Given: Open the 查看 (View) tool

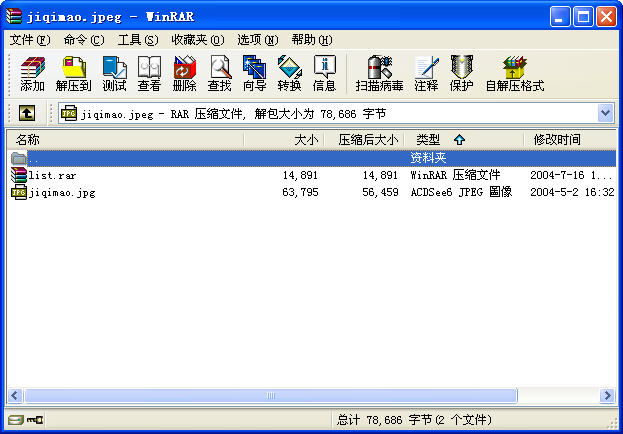Looking at the screenshot, I should [x=149, y=74].
